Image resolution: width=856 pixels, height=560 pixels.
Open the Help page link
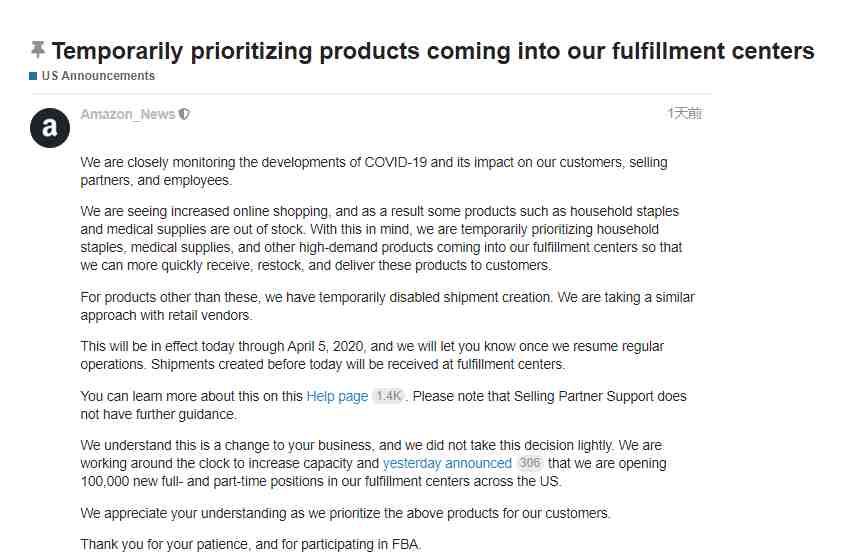pos(337,396)
